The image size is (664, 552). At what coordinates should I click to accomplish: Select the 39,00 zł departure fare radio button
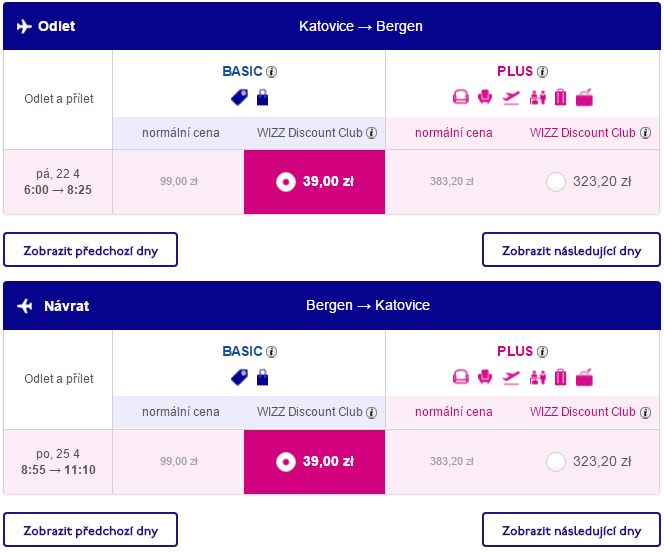click(x=286, y=182)
